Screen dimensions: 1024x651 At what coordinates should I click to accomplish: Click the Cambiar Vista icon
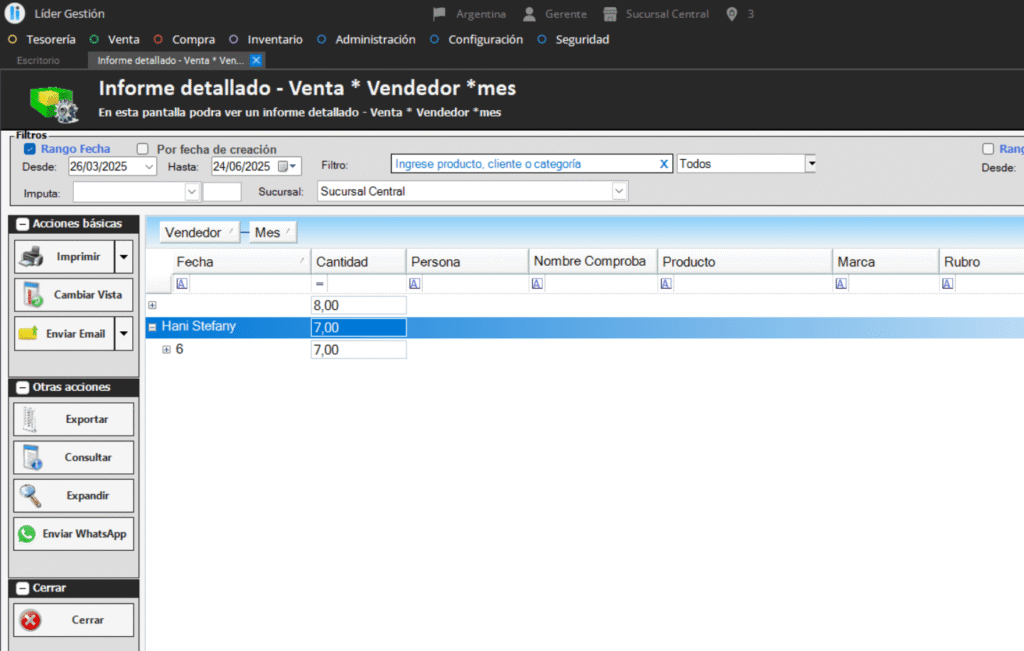pyautogui.click(x=32, y=295)
